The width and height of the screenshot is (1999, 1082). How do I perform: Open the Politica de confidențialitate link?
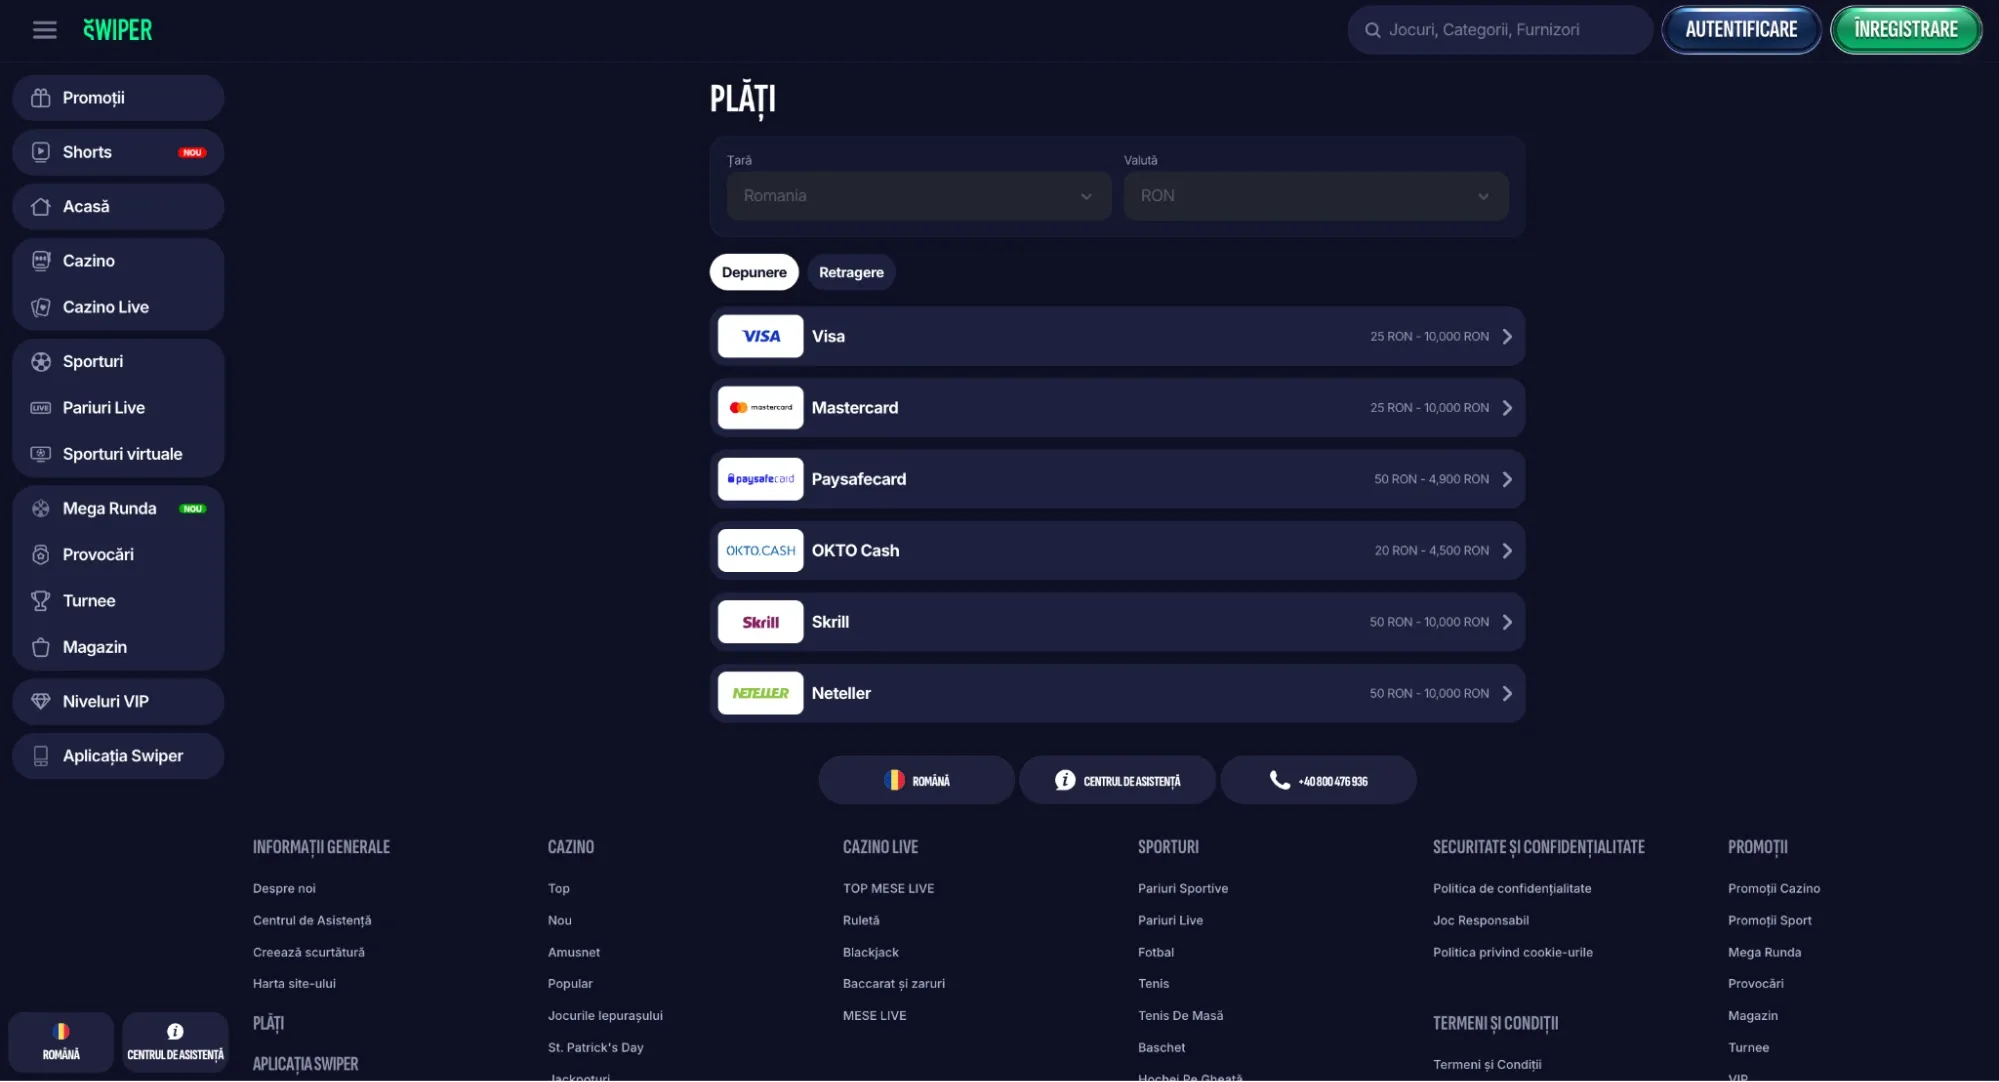point(1511,888)
